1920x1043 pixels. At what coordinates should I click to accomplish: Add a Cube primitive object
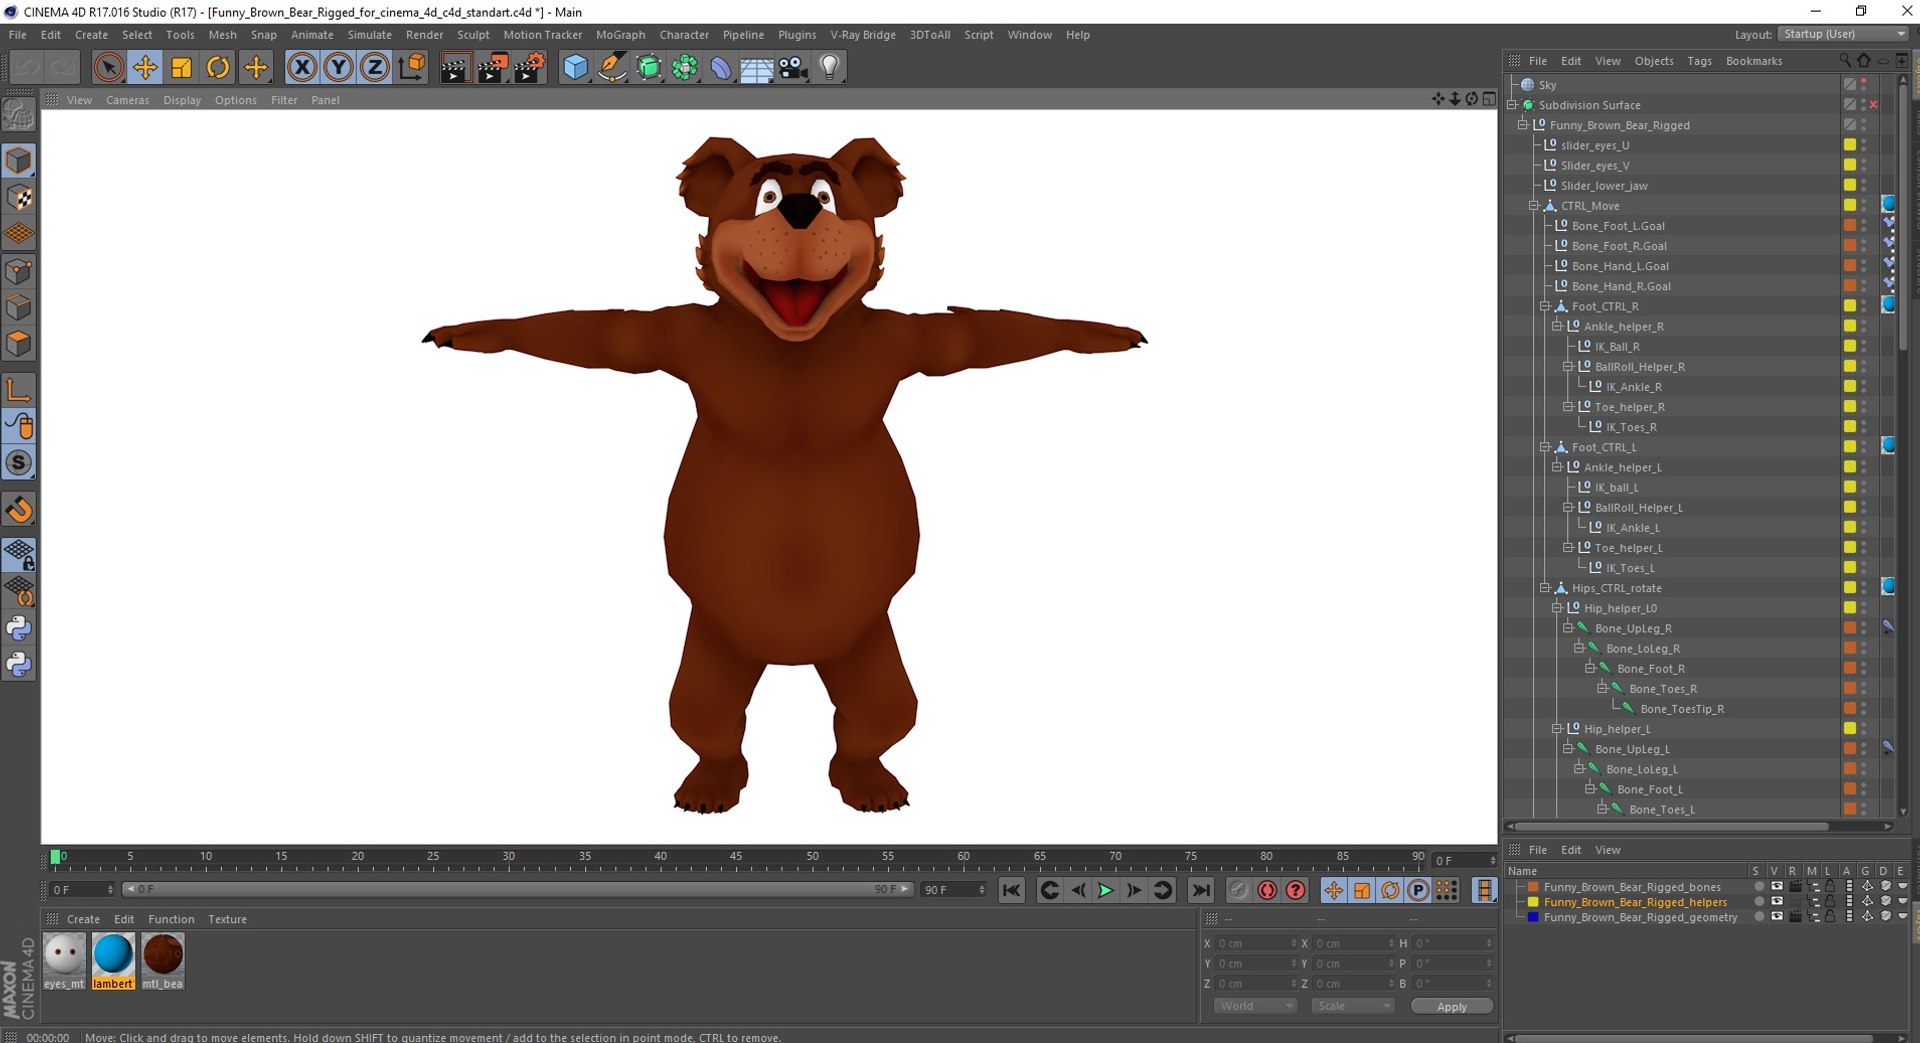point(576,68)
